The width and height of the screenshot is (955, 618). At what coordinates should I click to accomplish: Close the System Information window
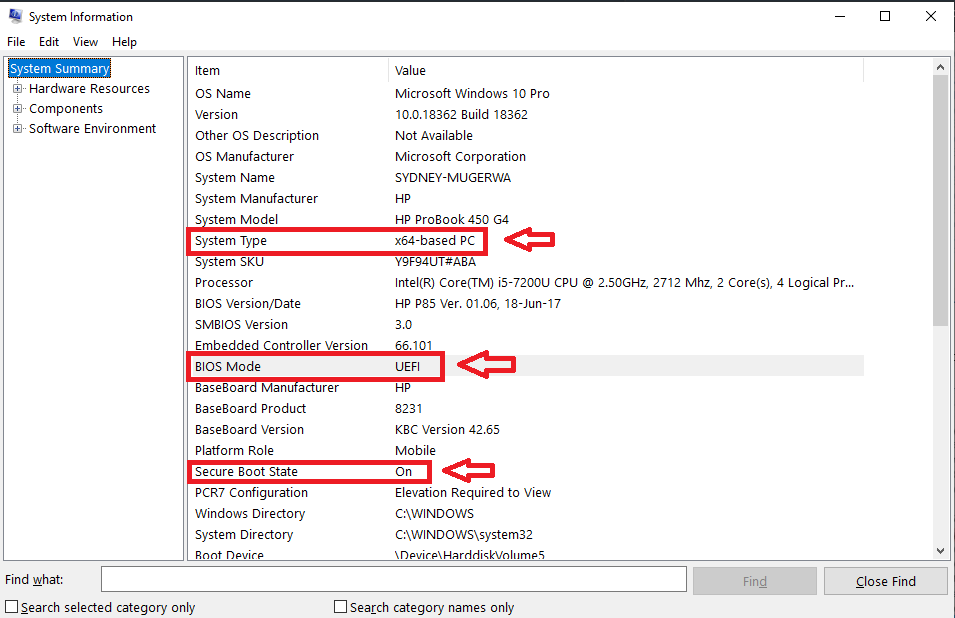[x=931, y=16]
